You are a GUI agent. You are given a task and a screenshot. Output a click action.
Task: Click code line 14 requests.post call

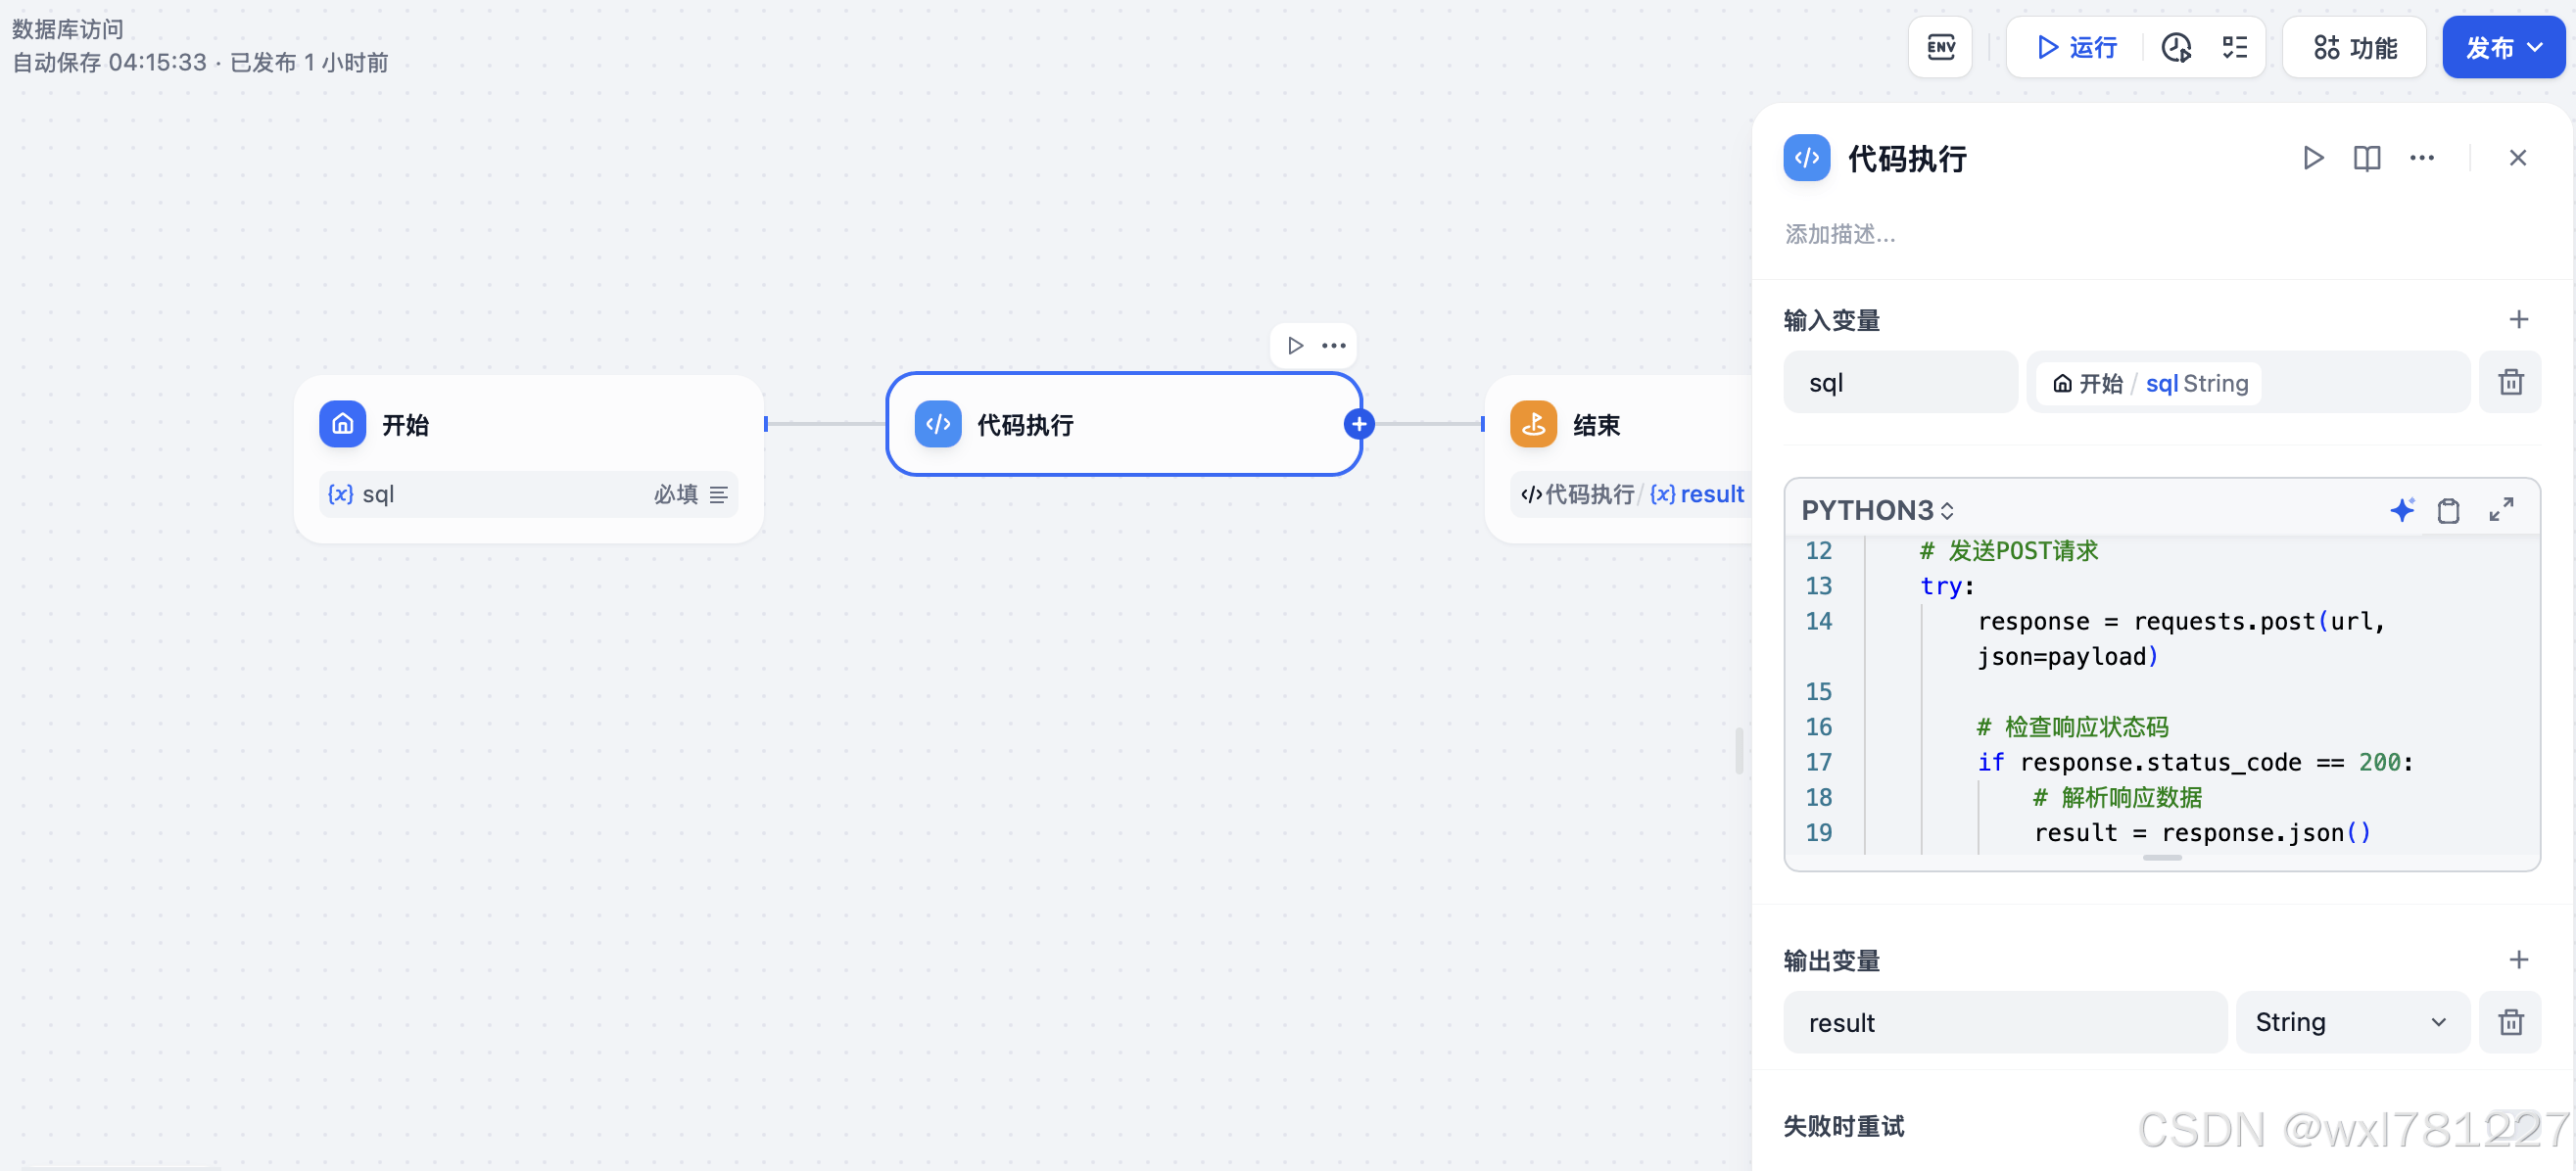[x=2181, y=639]
